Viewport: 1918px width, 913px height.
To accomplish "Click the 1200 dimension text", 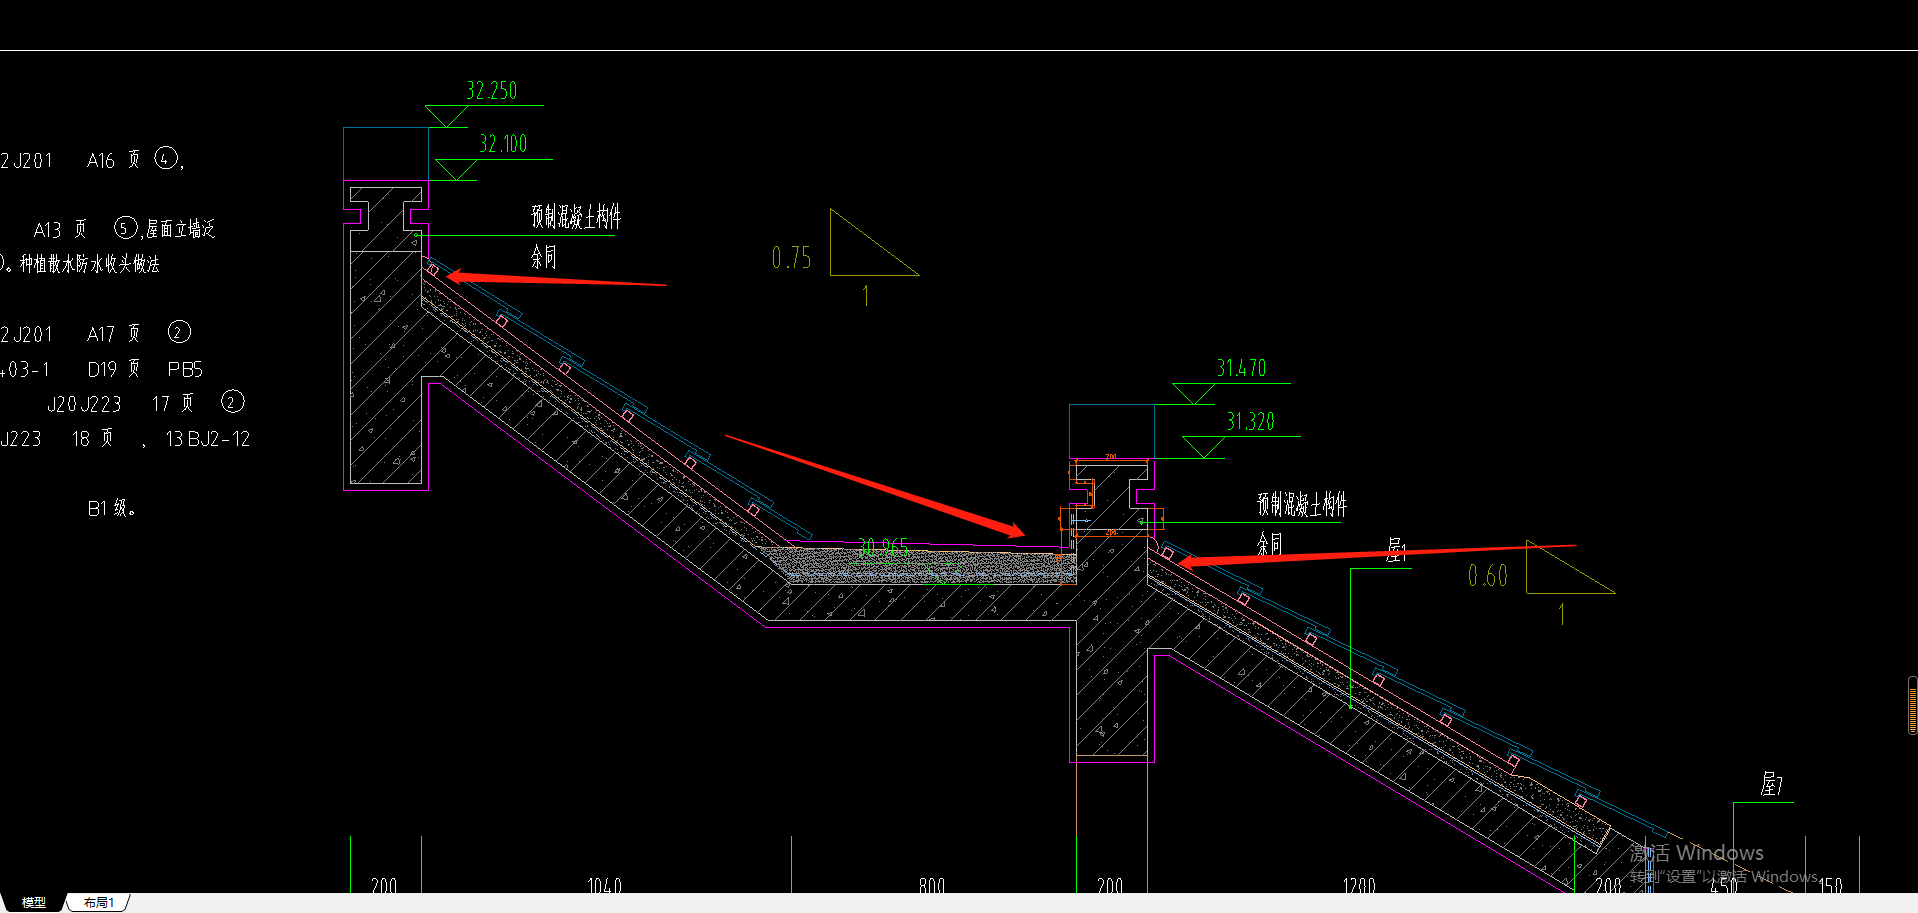I will point(1358,885).
